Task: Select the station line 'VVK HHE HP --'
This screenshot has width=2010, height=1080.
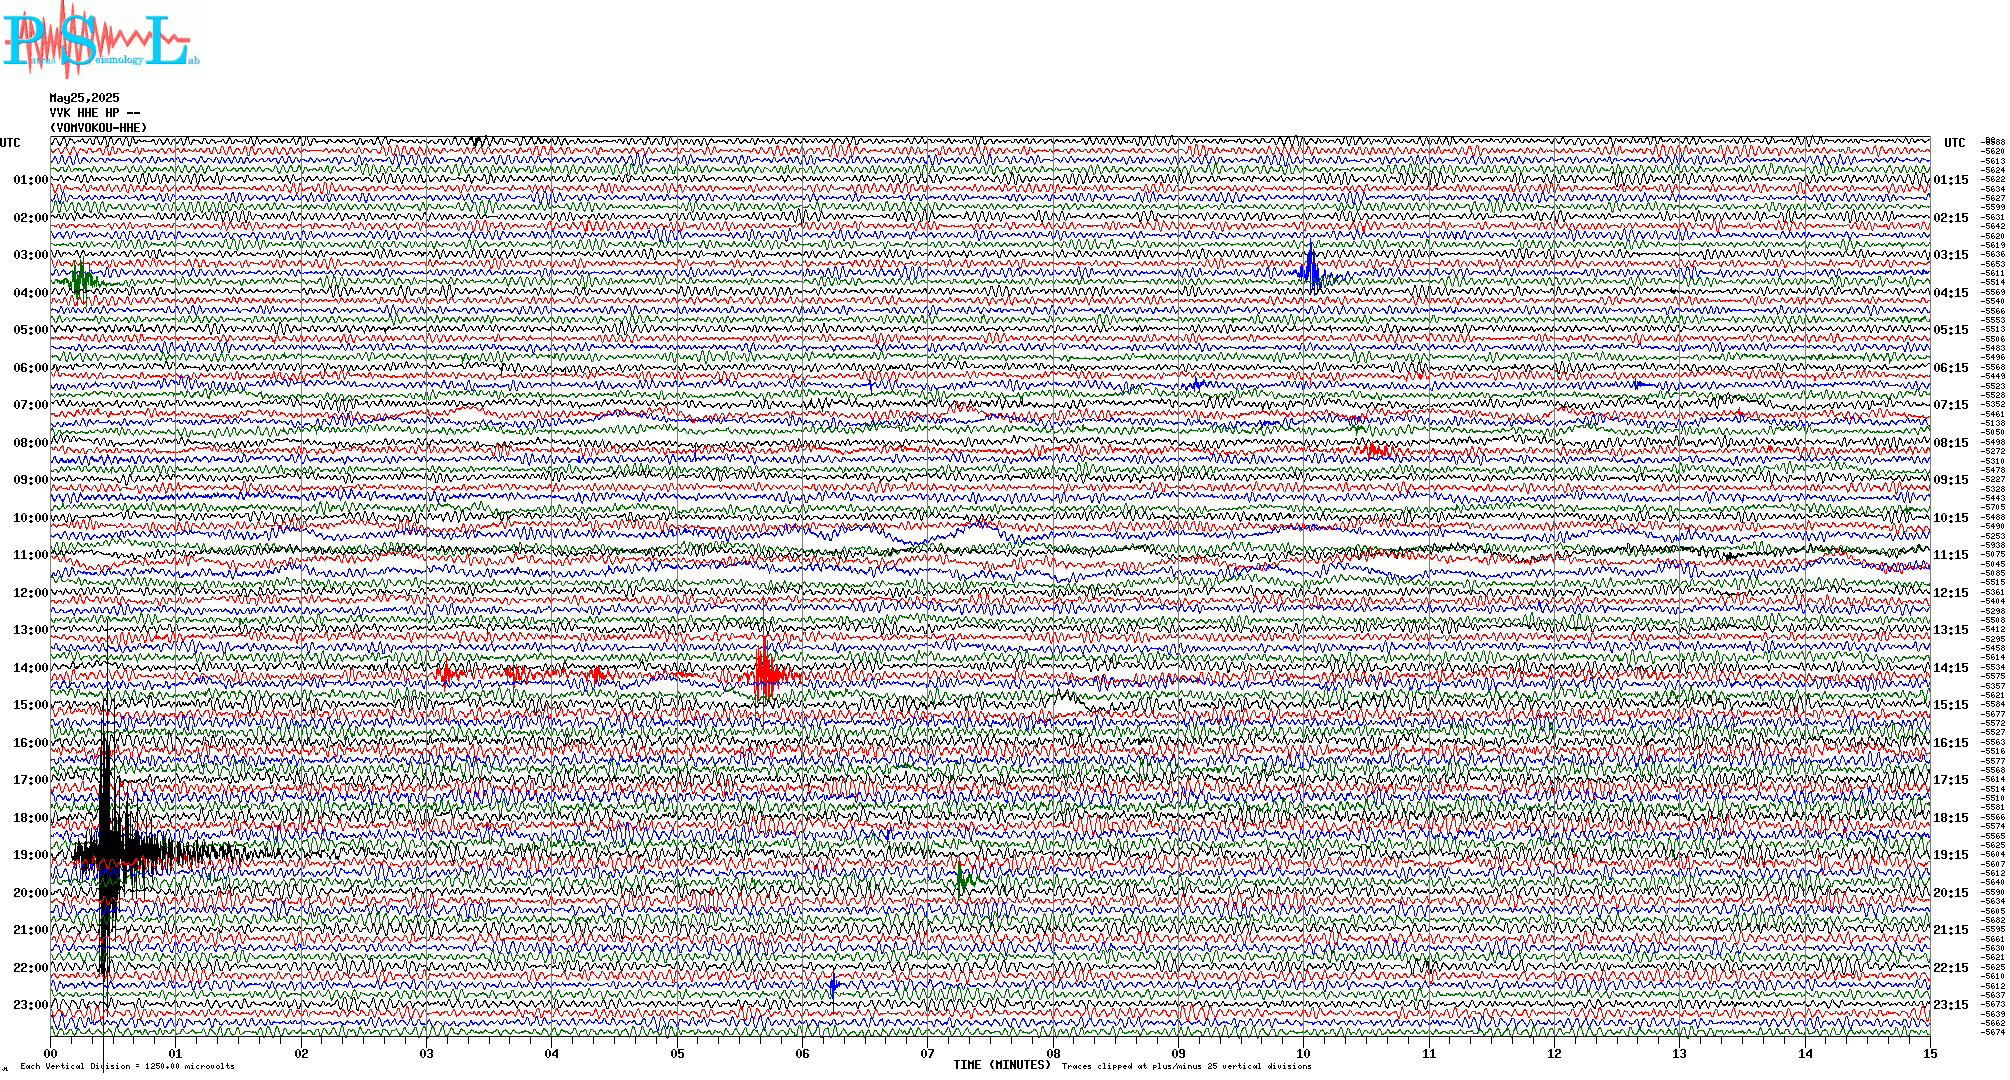Action: click(95, 113)
